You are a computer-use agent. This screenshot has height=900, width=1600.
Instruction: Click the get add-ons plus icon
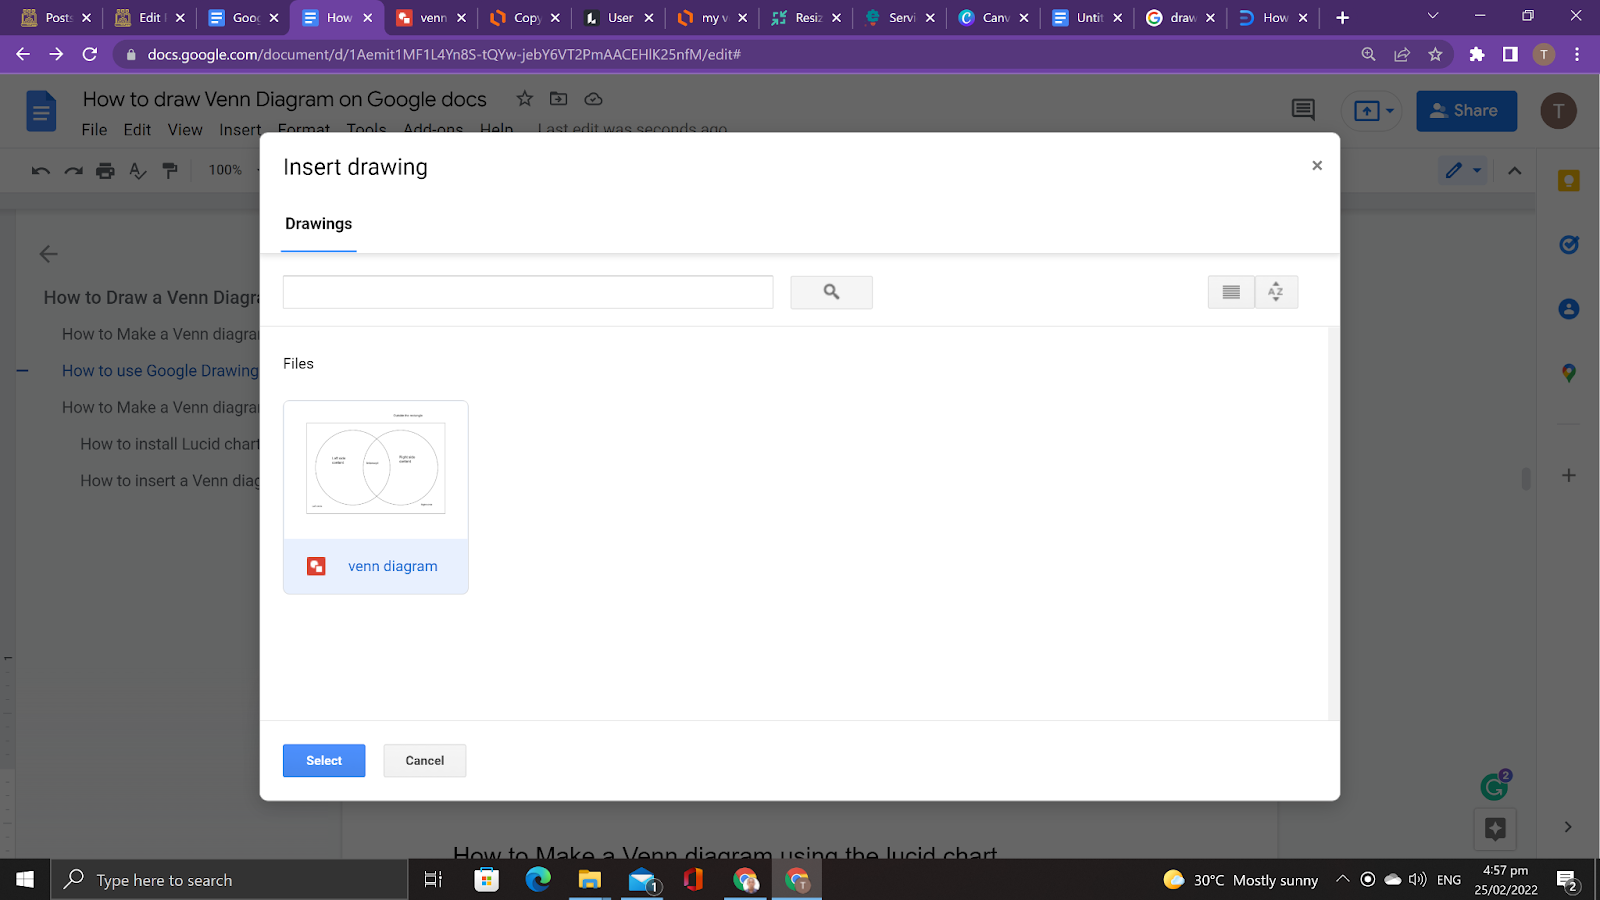1569,475
